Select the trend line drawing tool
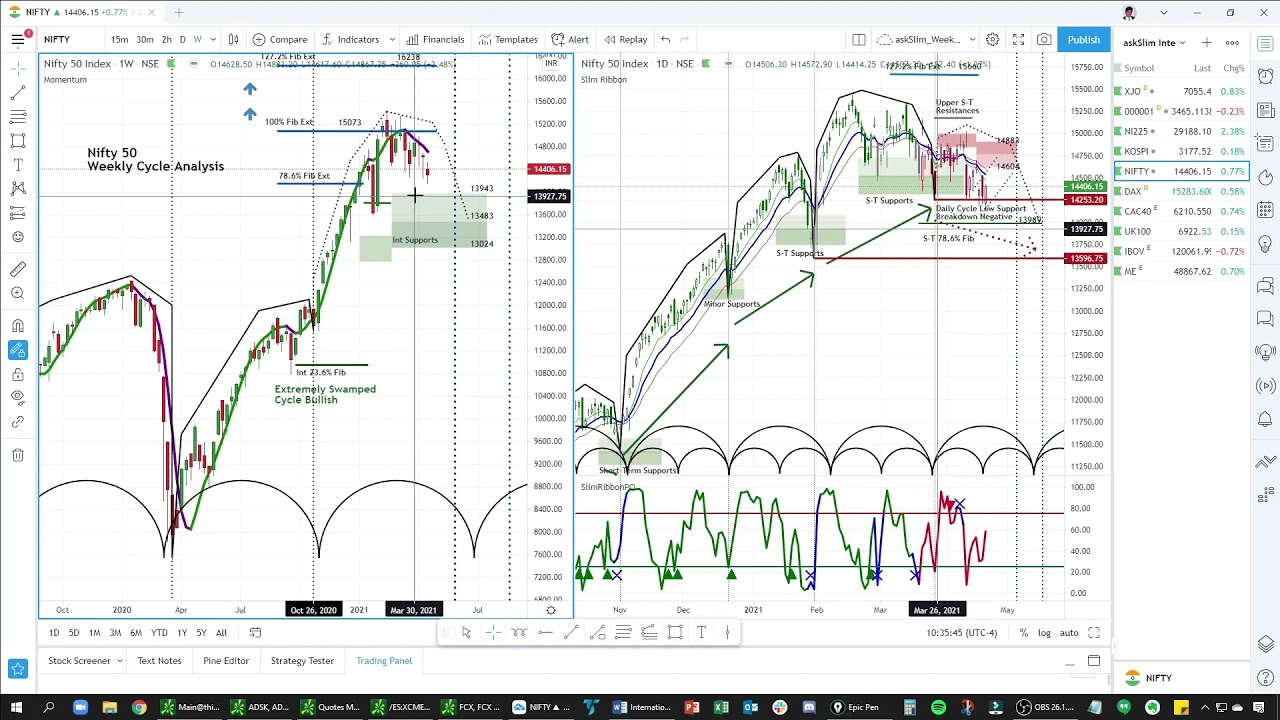Image resolution: width=1280 pixels, height=720 pixels. [x=18, y=92]
